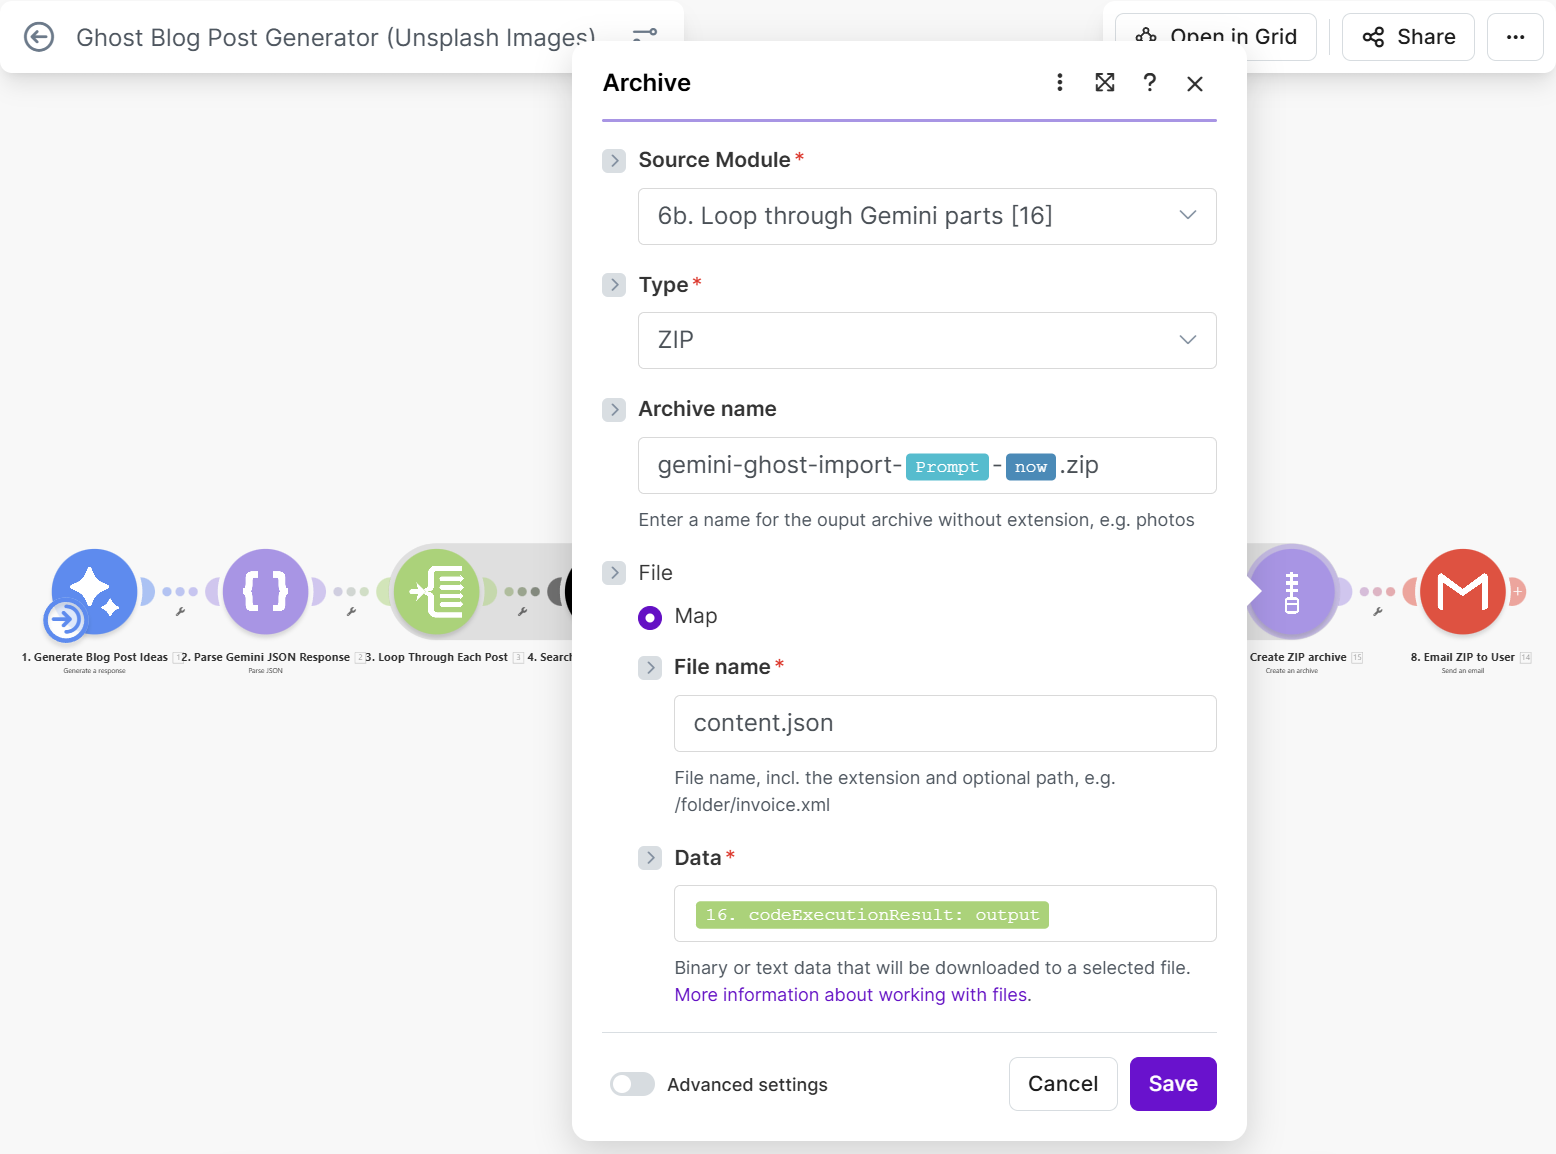This screenshot has height=1154, width=1556.
Task: Expand the Archive dialog to full screen
Action: click(1105, 83)
